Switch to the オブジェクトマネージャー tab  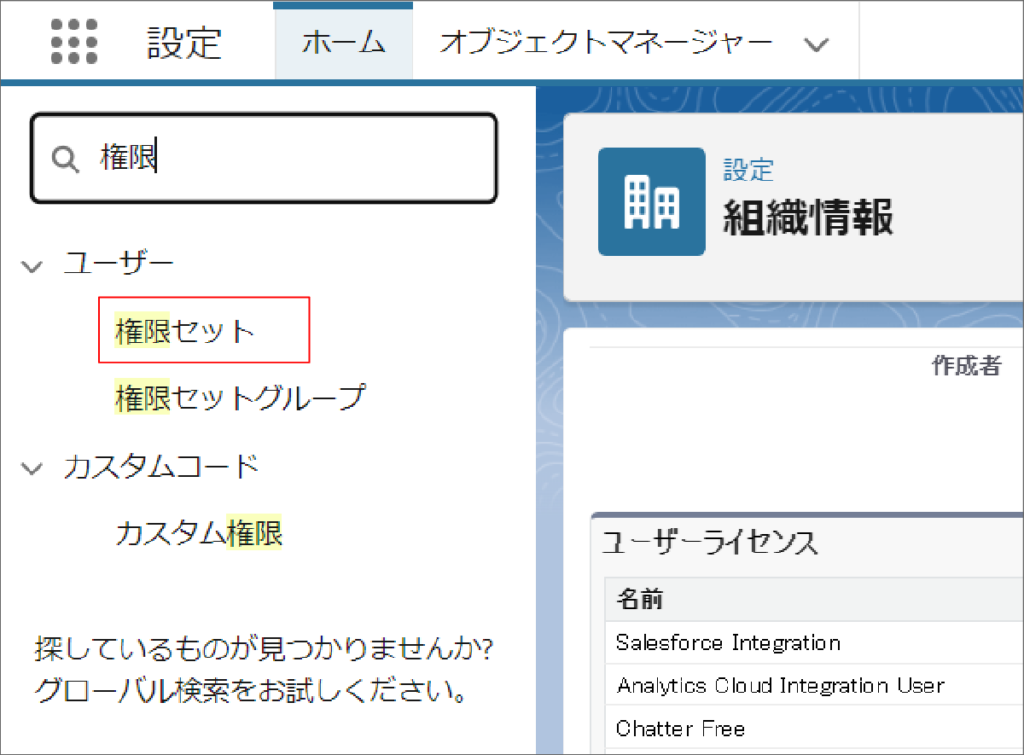[x=606, y=43]
